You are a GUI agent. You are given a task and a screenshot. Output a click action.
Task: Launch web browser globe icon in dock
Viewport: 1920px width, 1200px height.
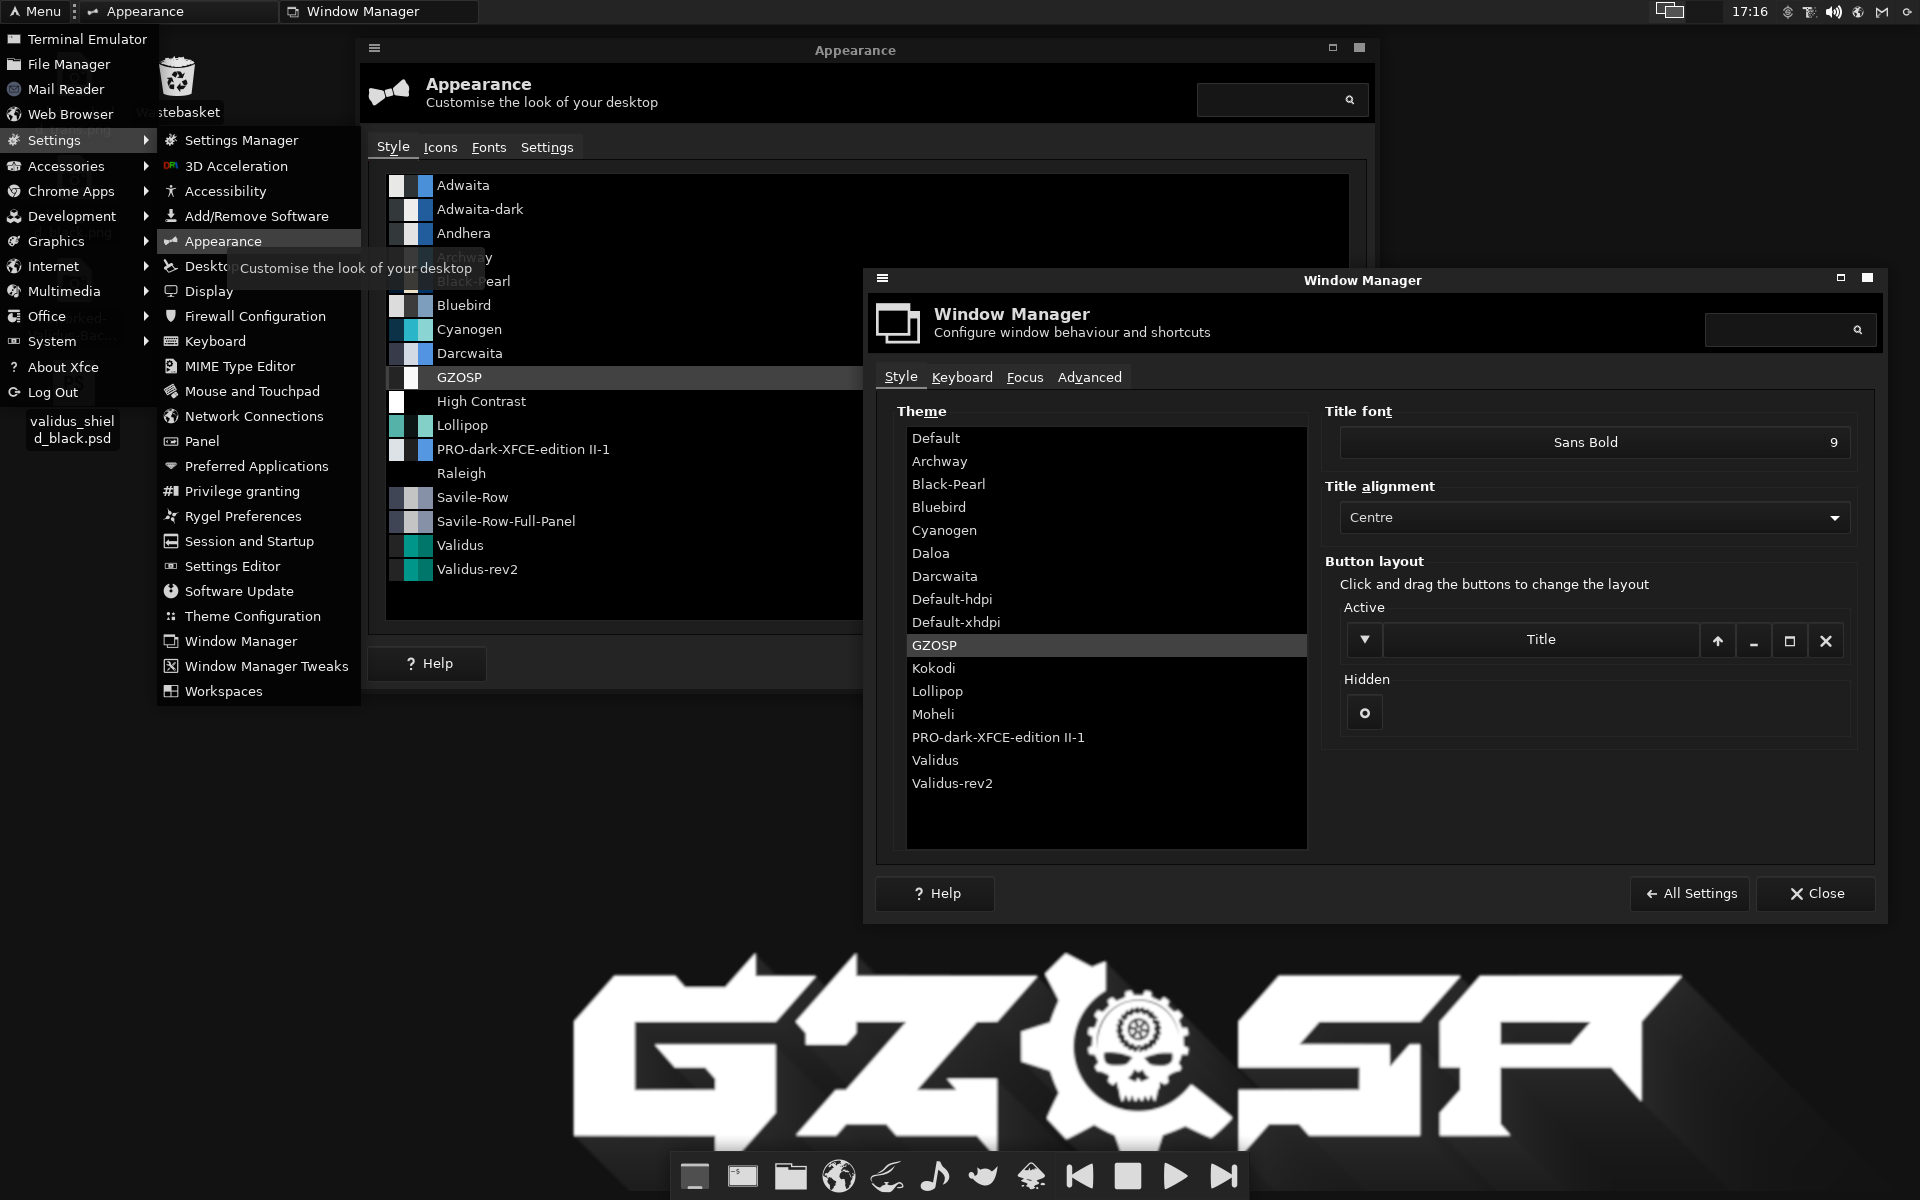[x=839, y=1176]
